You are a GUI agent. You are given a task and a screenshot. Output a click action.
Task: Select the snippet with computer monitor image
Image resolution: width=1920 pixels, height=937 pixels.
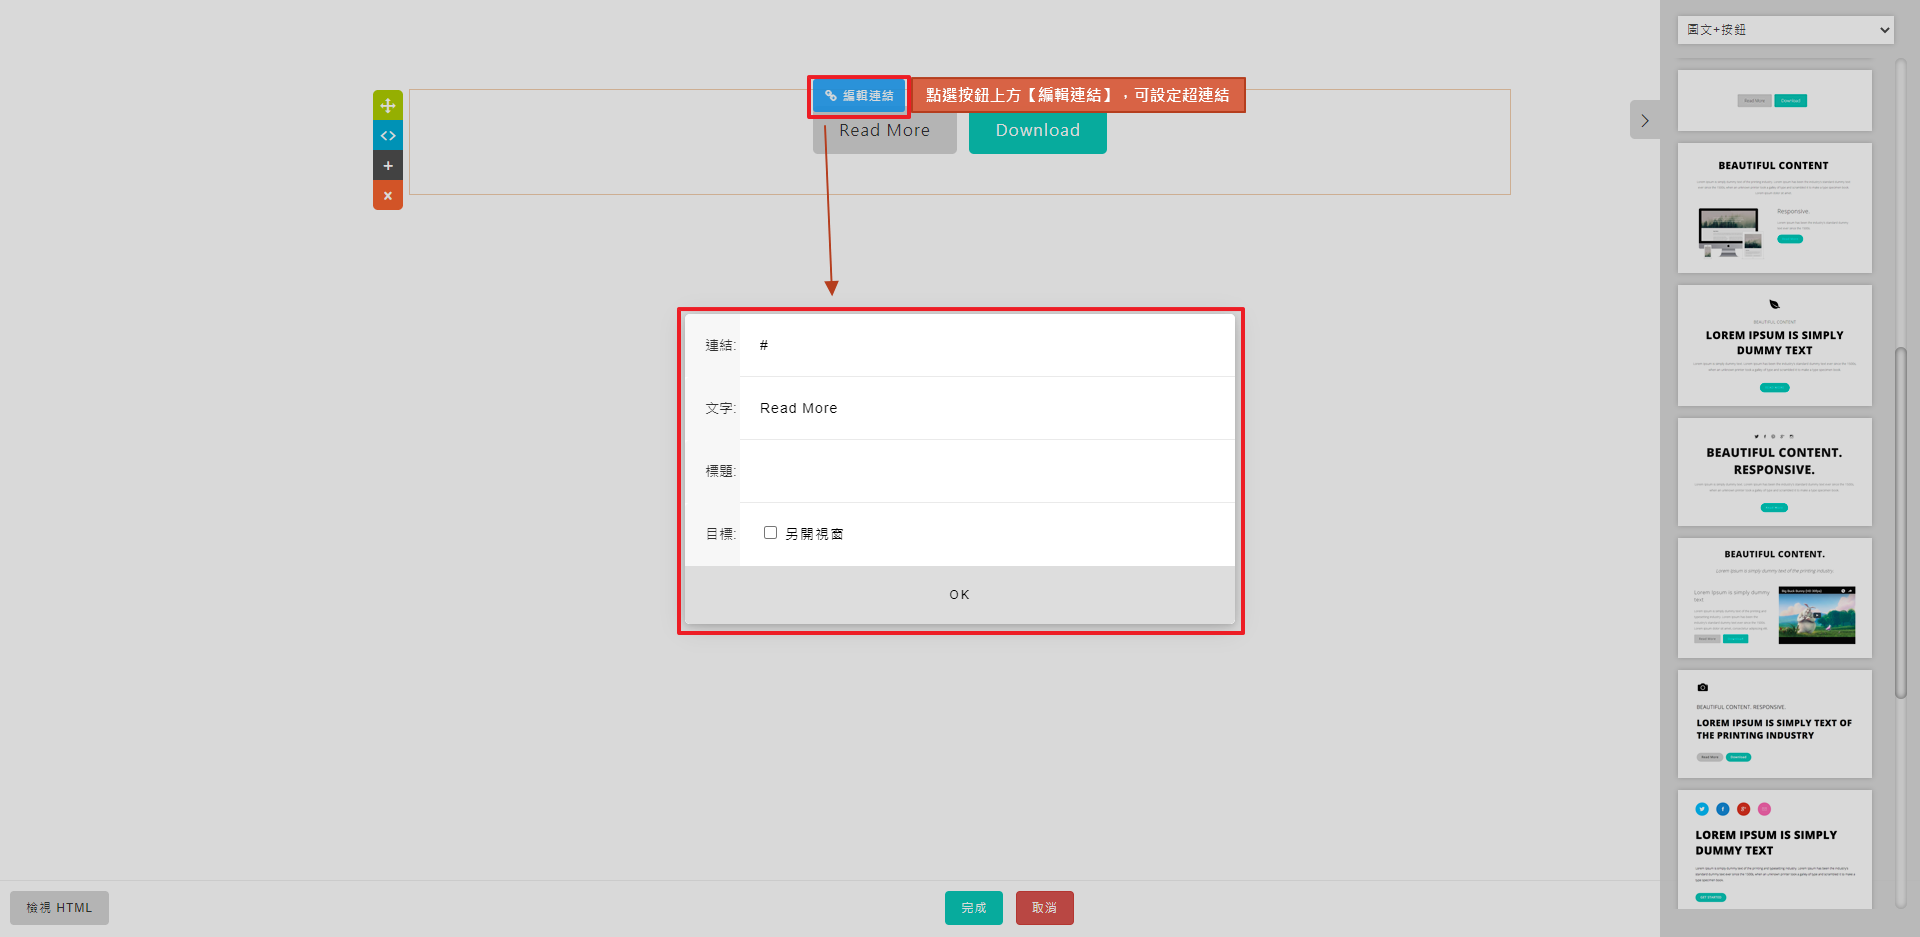(1774, 208)
